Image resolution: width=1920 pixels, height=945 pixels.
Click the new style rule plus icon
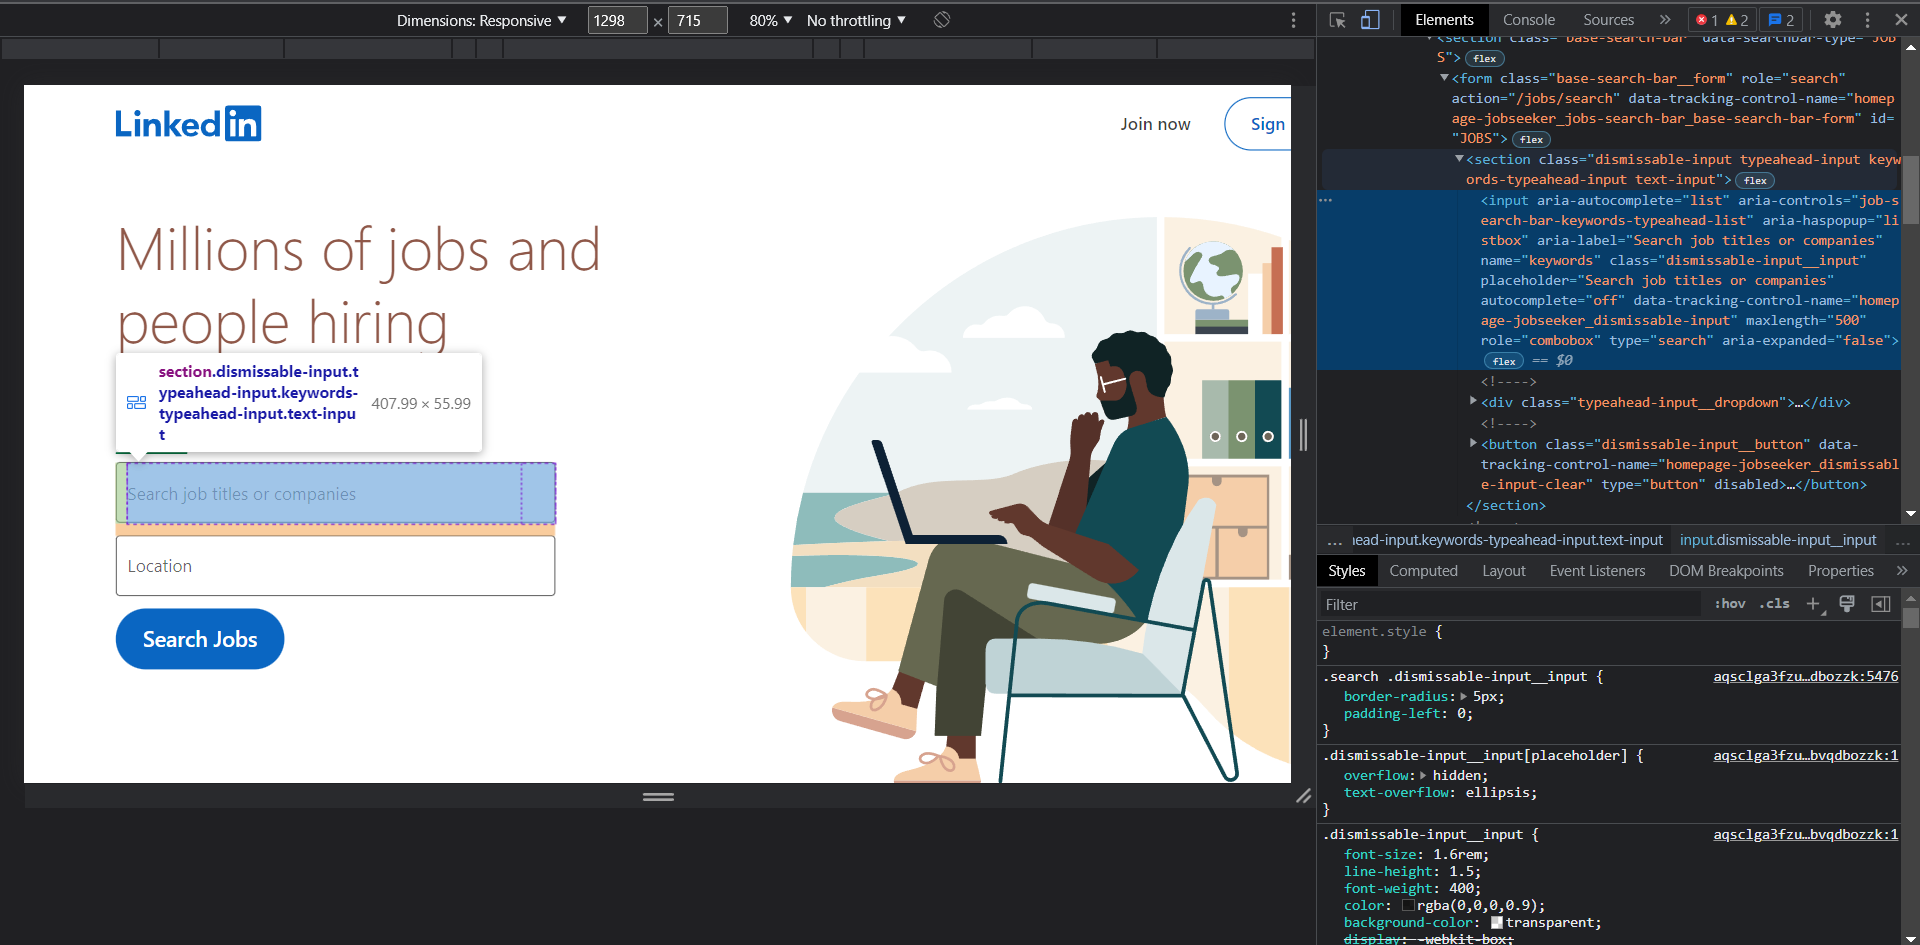[1814, 604]
